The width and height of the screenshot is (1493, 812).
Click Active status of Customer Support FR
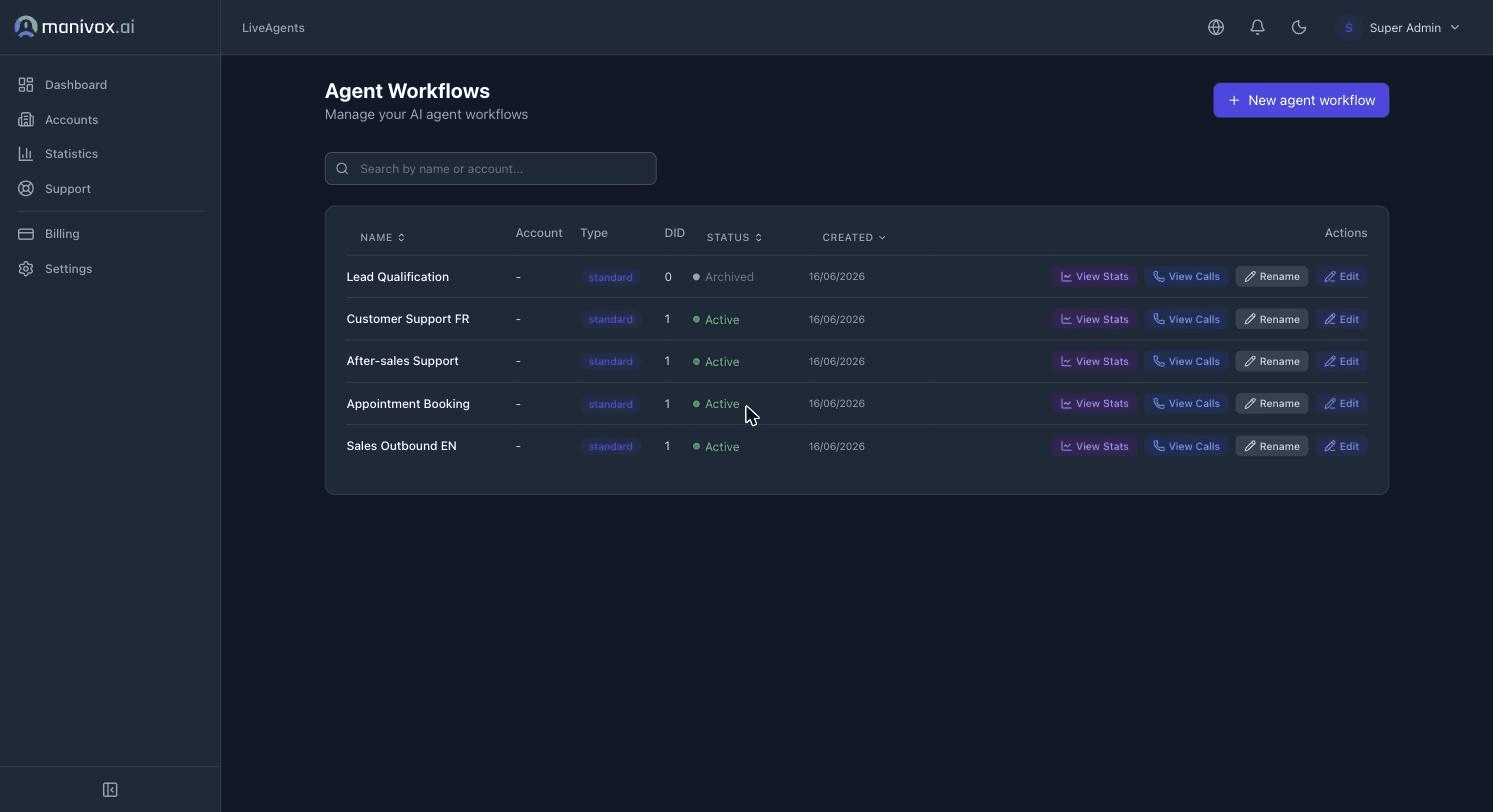tap(716, 320)
